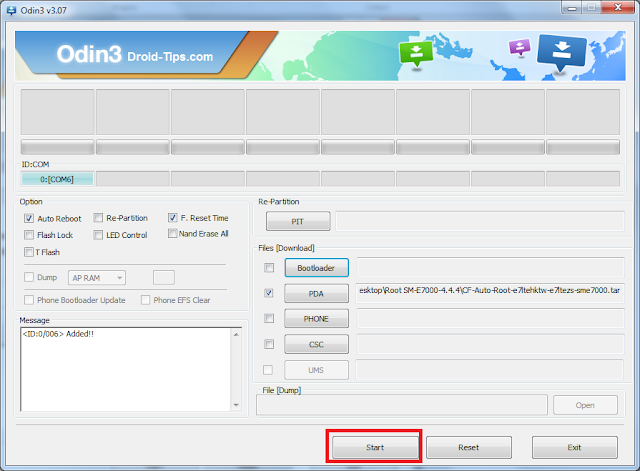640x471 pixels.
Task: Uncheck the checkbox beside PDA
Action: 269,293
